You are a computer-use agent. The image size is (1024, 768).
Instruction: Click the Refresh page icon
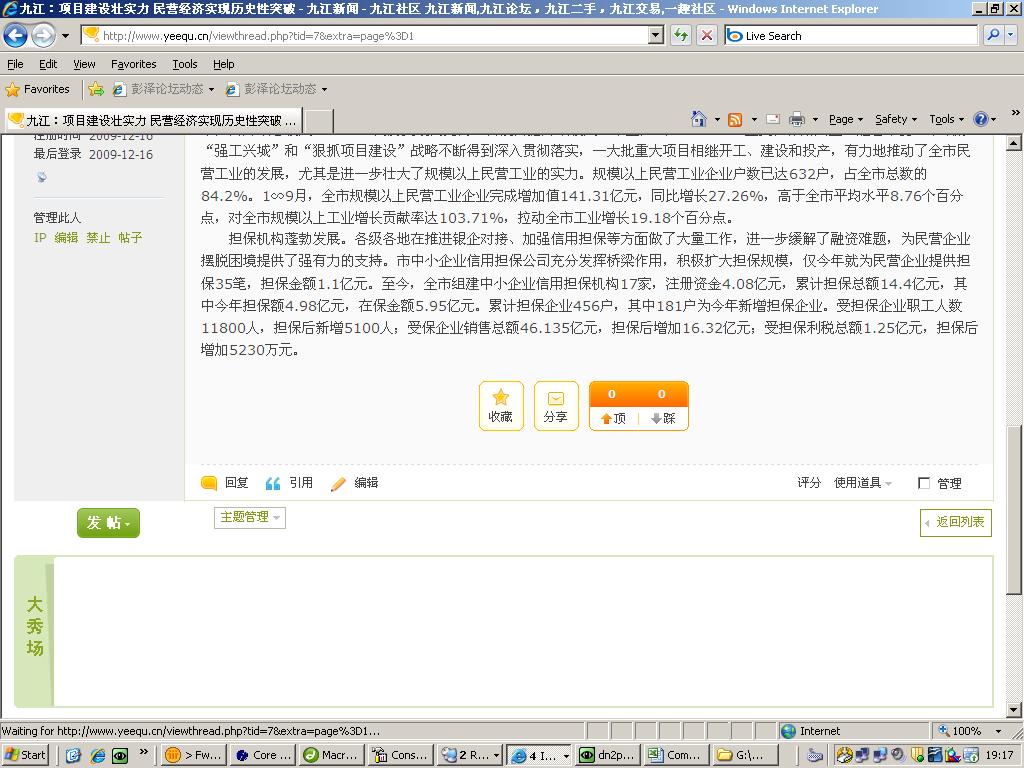[x=681, y=35]
